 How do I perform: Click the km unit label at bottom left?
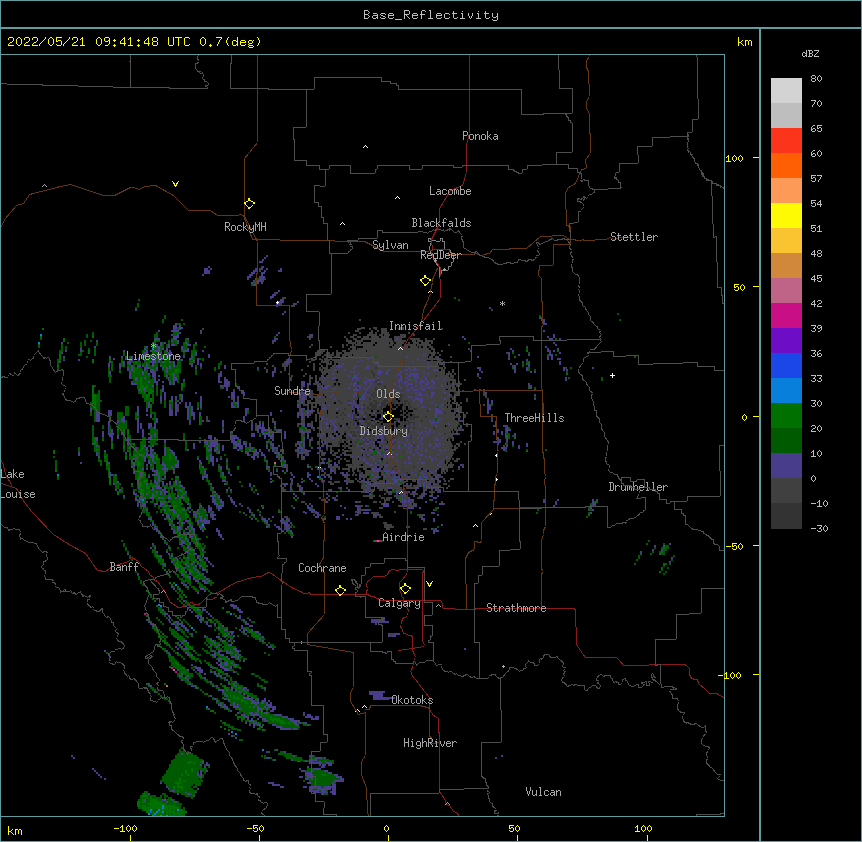click(x=15, y=831)
